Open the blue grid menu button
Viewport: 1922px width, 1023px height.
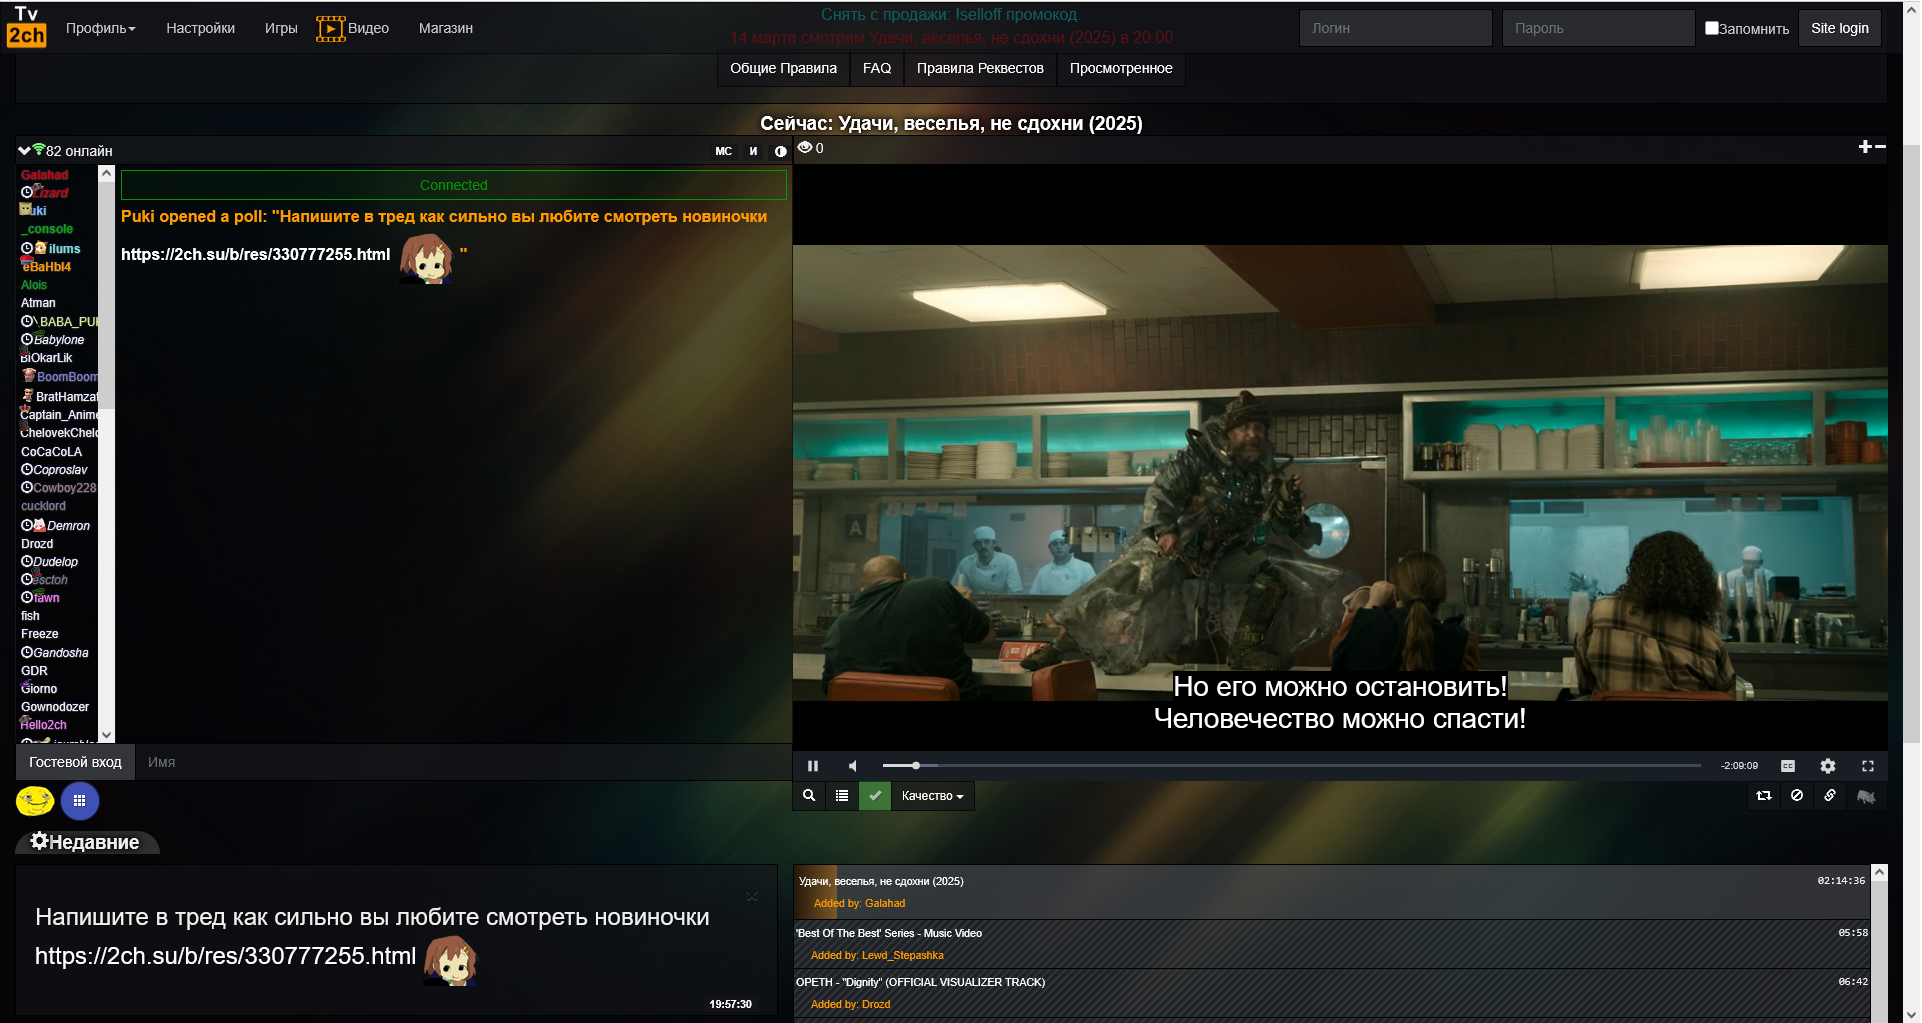point(80,800)
